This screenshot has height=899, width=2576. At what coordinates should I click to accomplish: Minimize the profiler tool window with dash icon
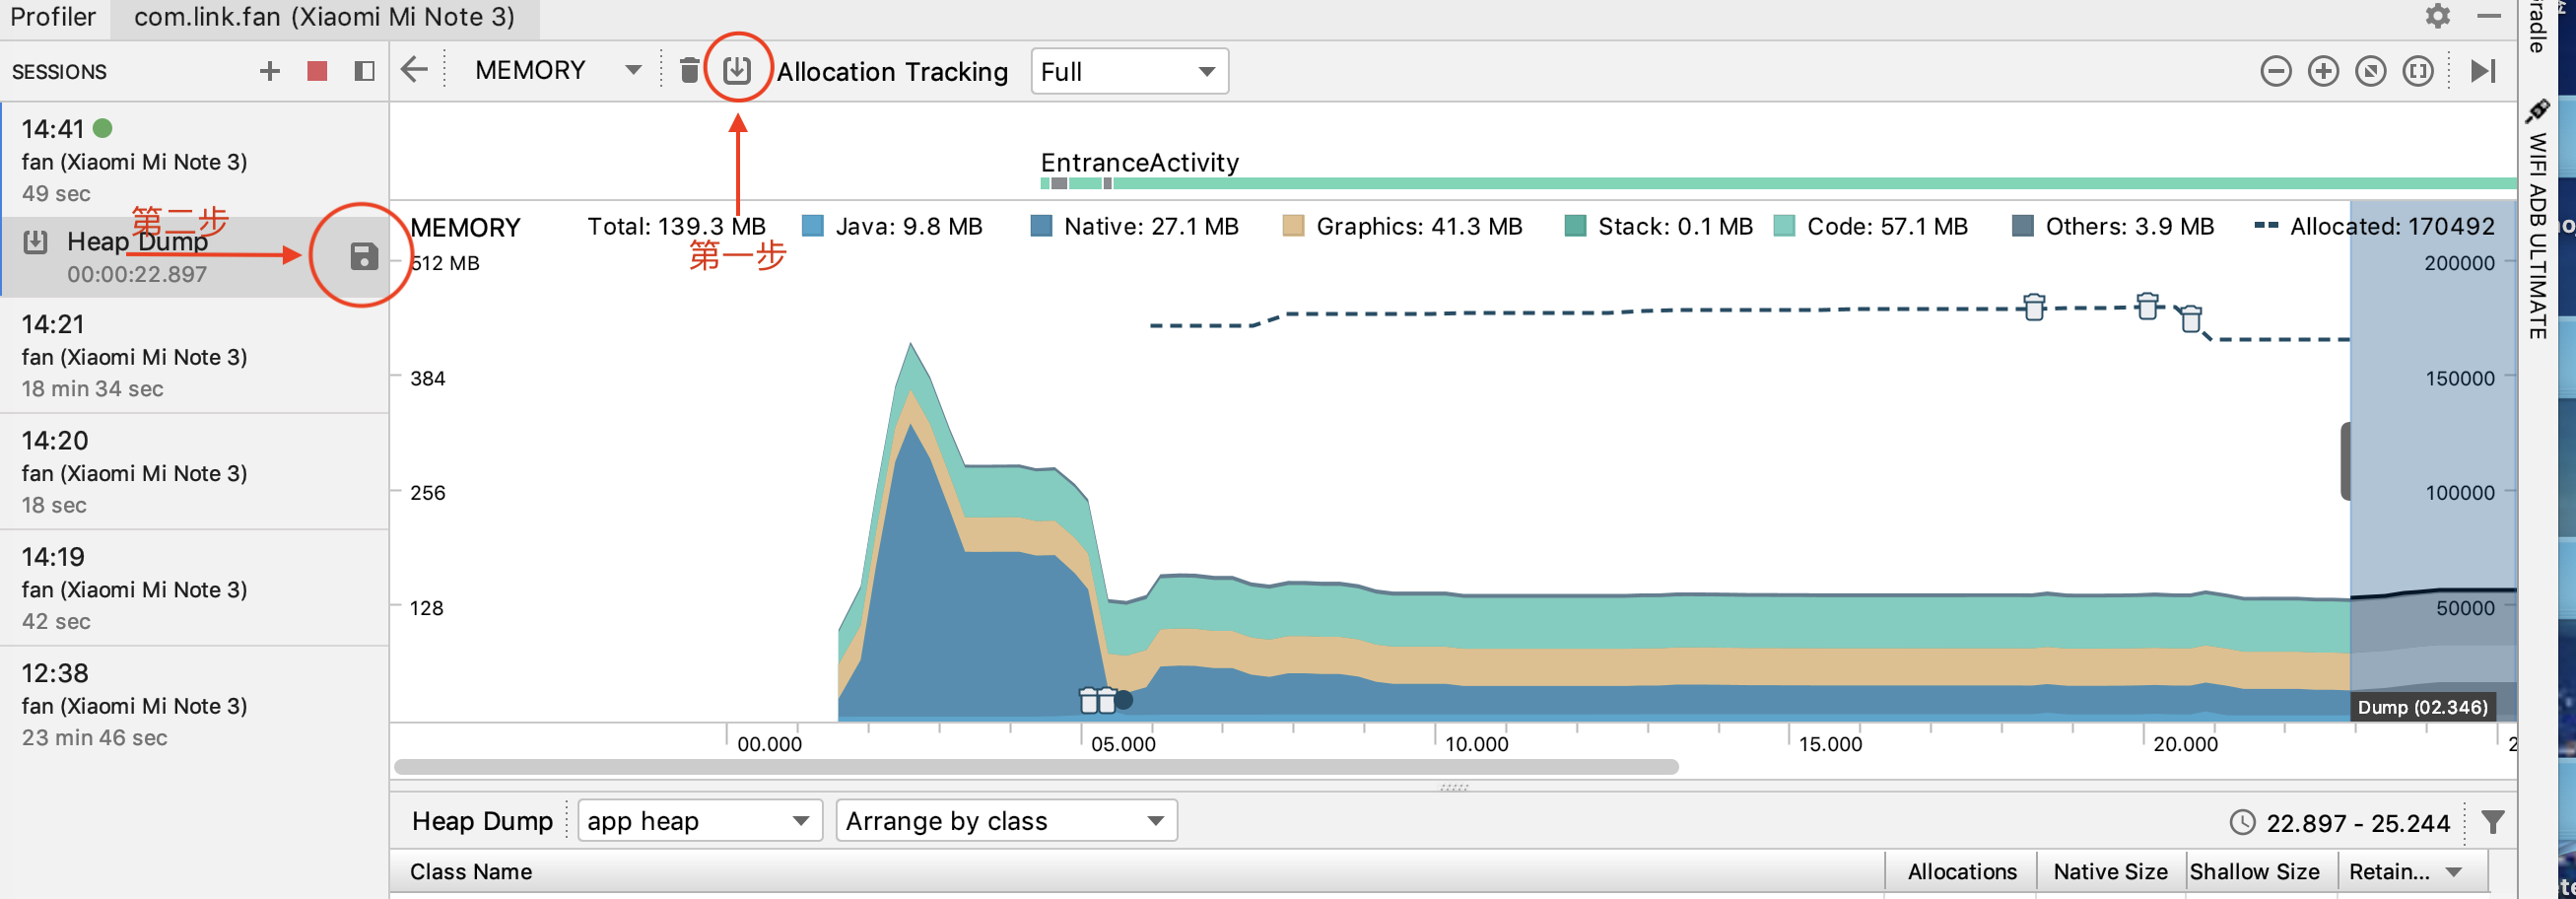(x=2489, y=16)
